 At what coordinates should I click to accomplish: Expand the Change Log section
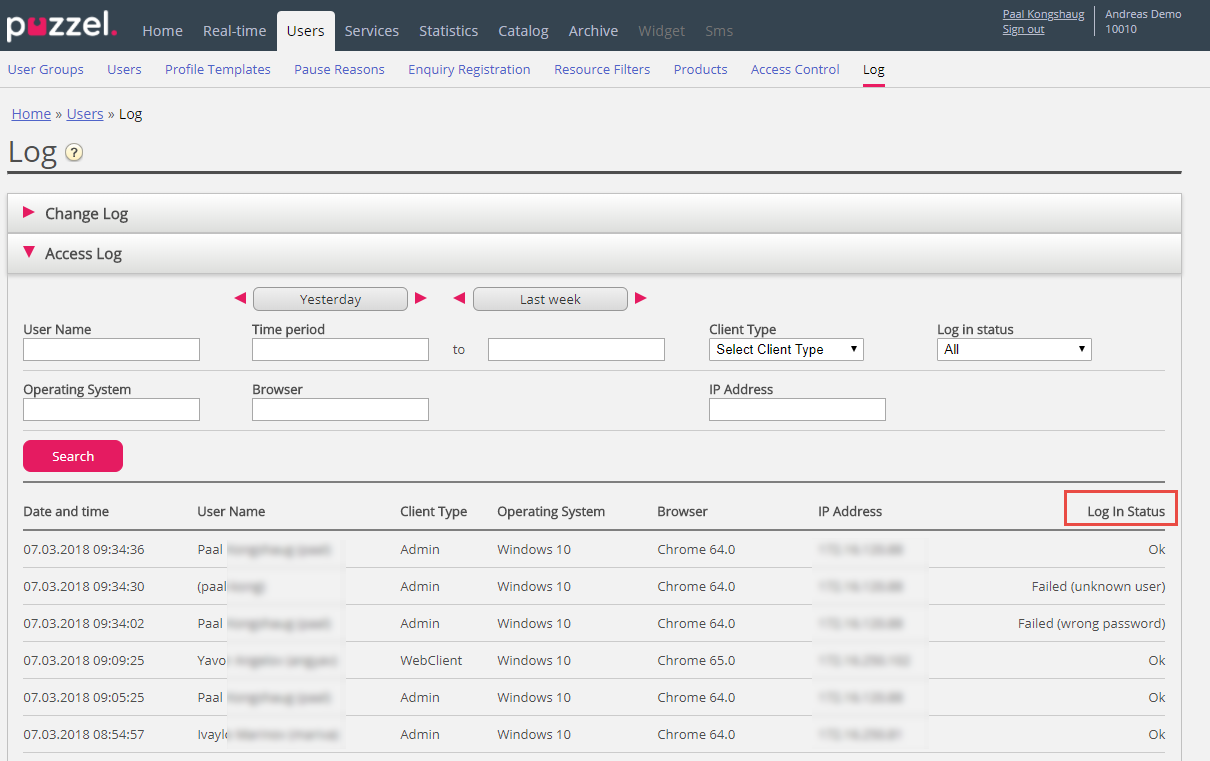click(86, 213)
